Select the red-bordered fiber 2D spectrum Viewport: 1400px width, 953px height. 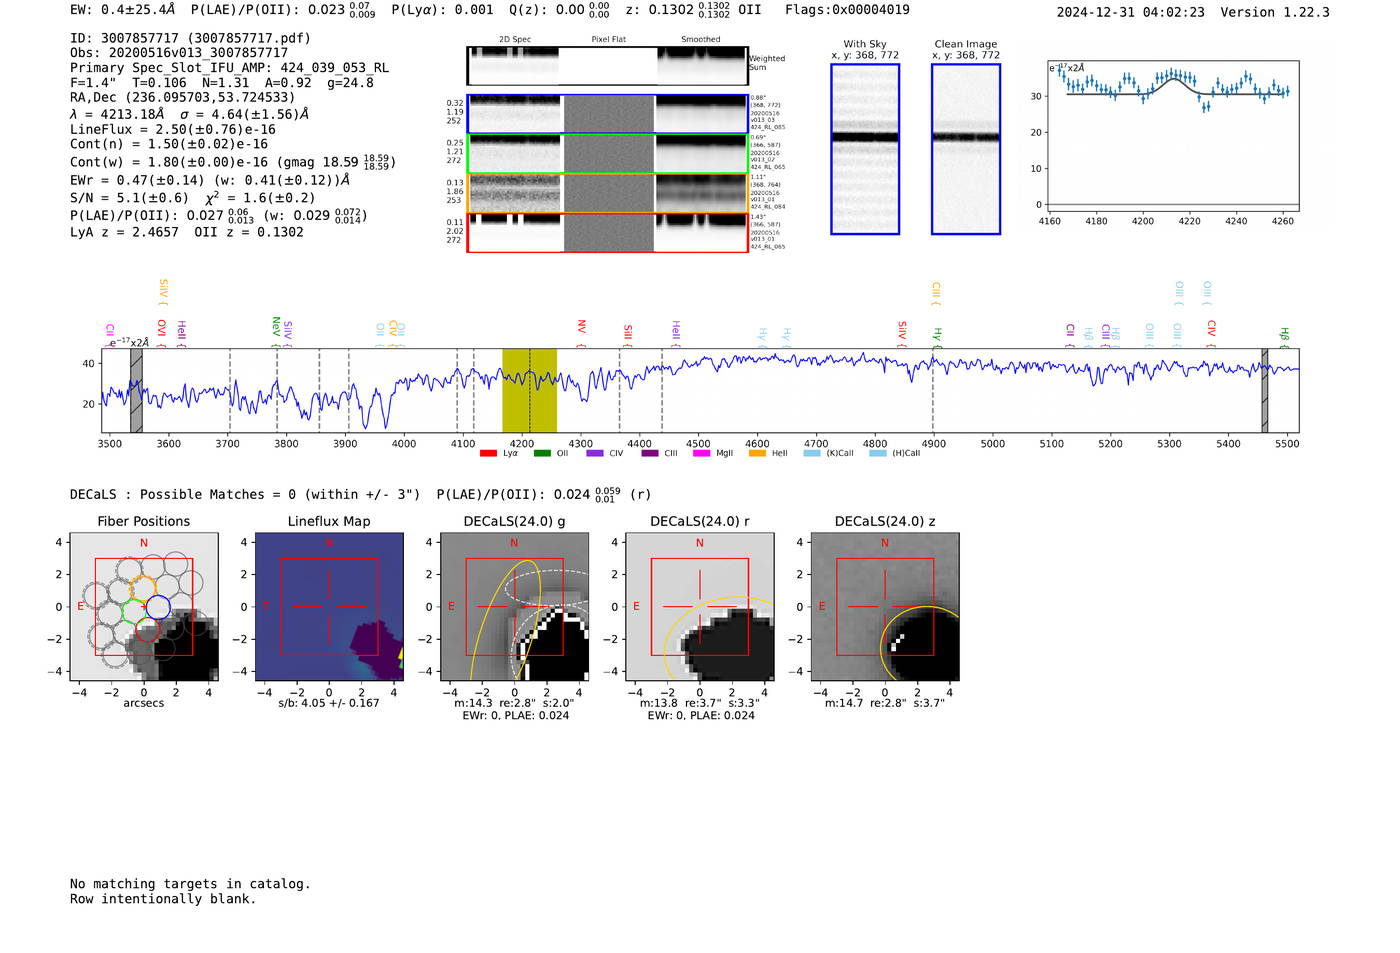coord(607,233)
